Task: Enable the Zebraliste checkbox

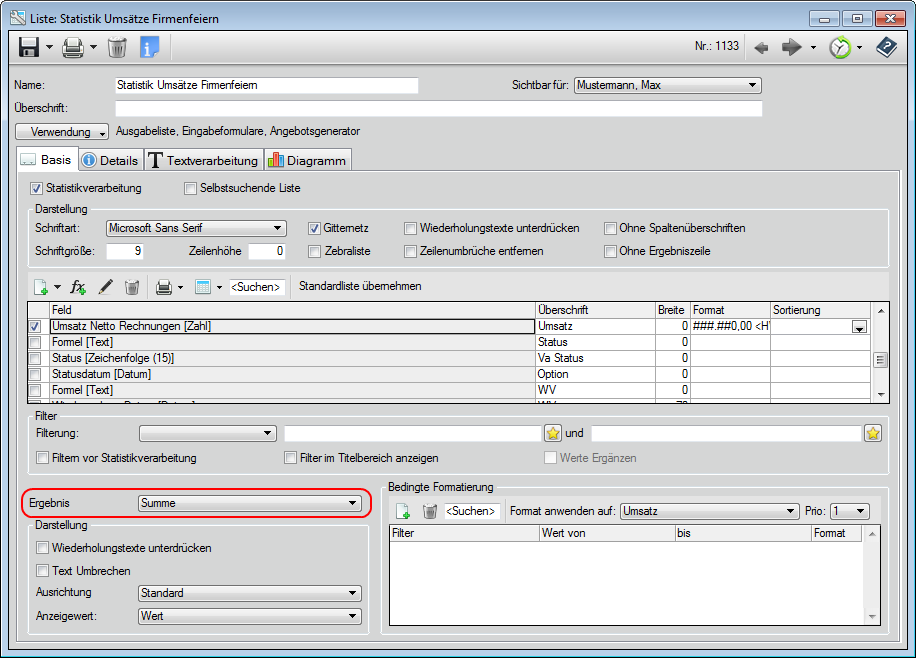Action: pyautogui.click(x=315, y=251)
